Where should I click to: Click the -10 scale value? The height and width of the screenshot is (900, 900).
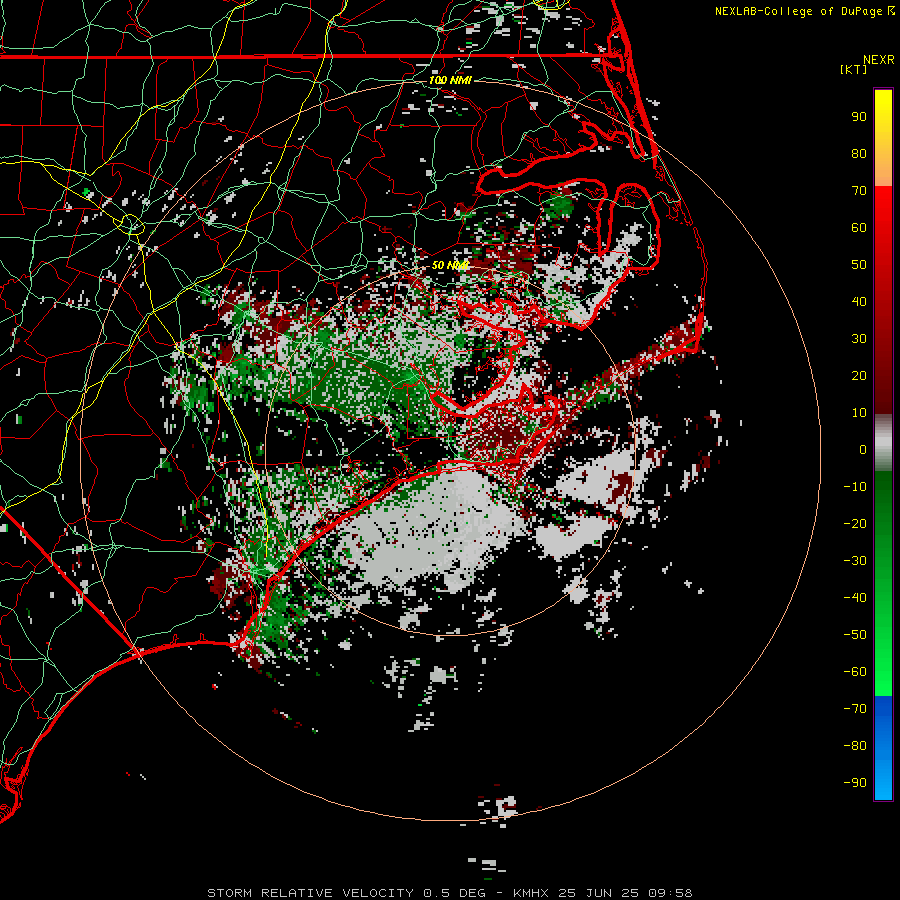(x=855, y=487)
